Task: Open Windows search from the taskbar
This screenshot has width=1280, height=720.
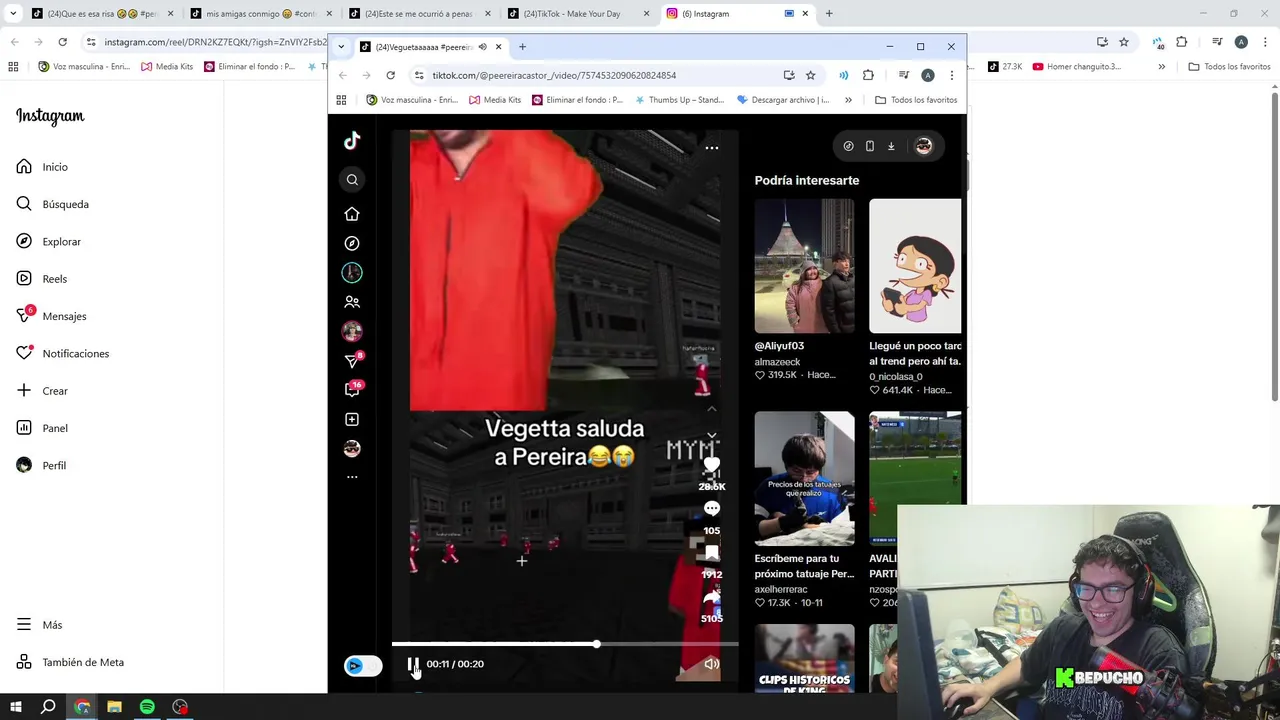Action: [x=48, y=707]
